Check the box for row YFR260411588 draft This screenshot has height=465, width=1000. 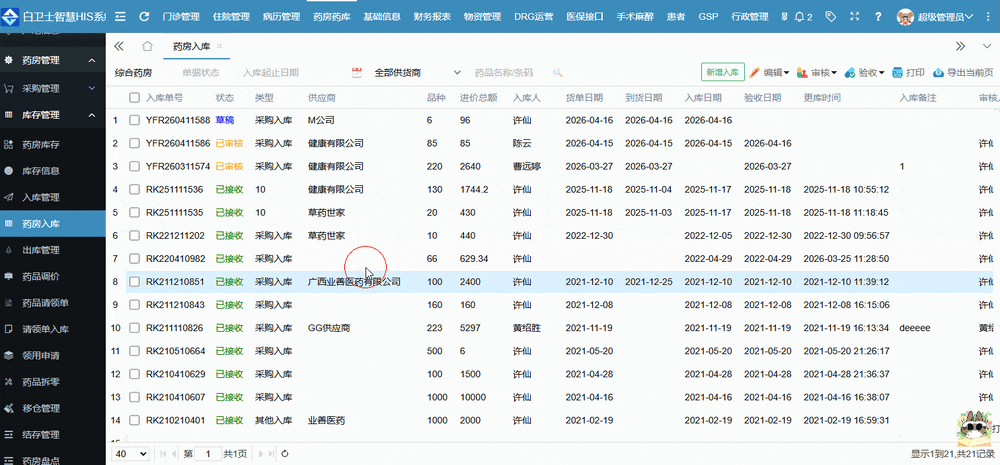(x=134, y=120)
